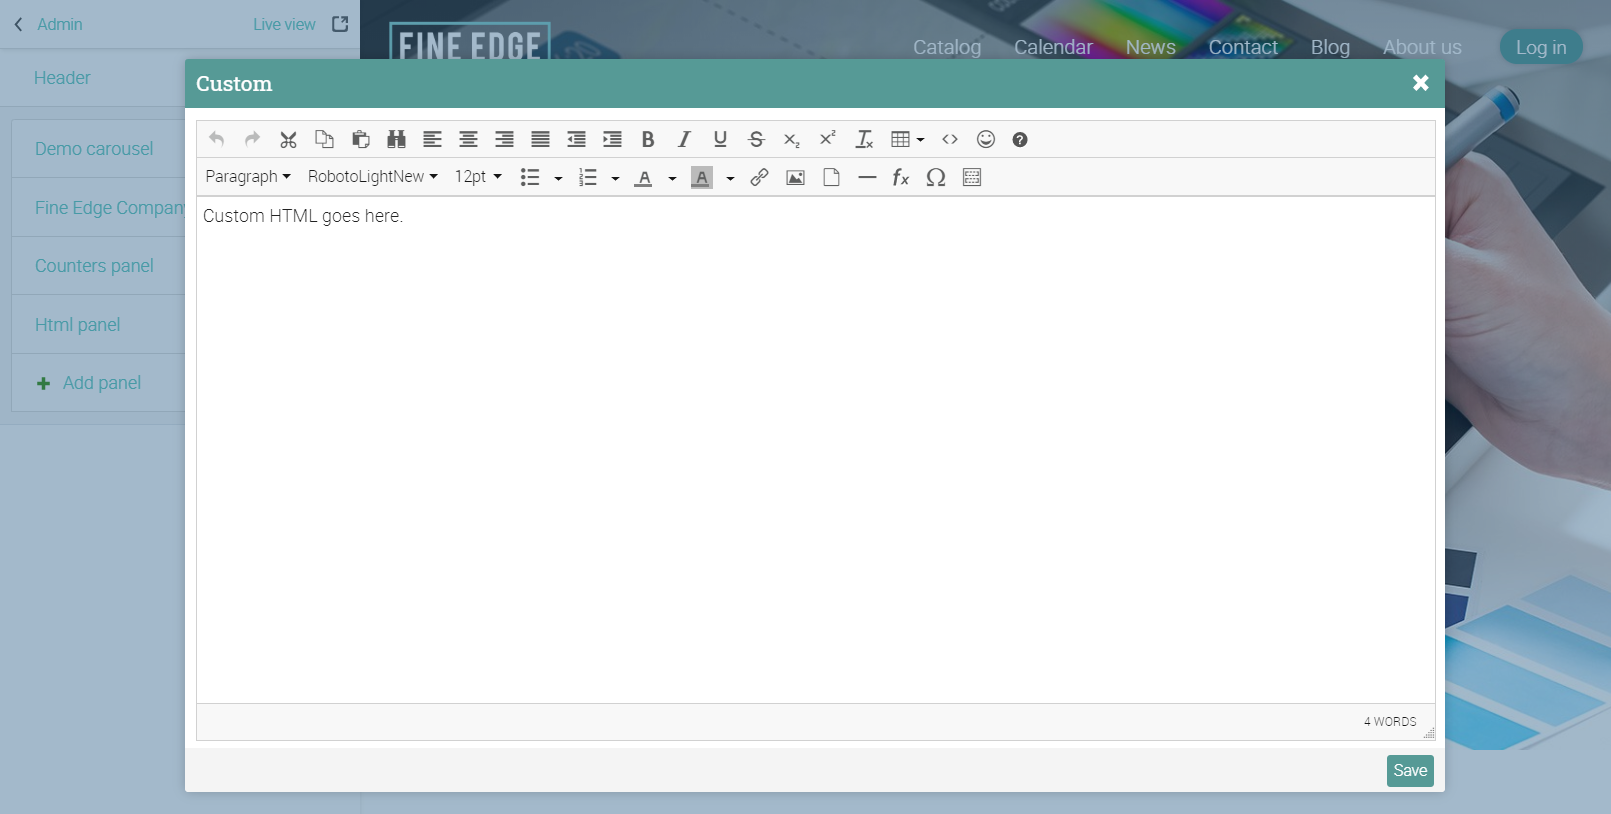Click the 4 WORDS word count
This screenshot has height=814, width=1611.
(1390, 721)
